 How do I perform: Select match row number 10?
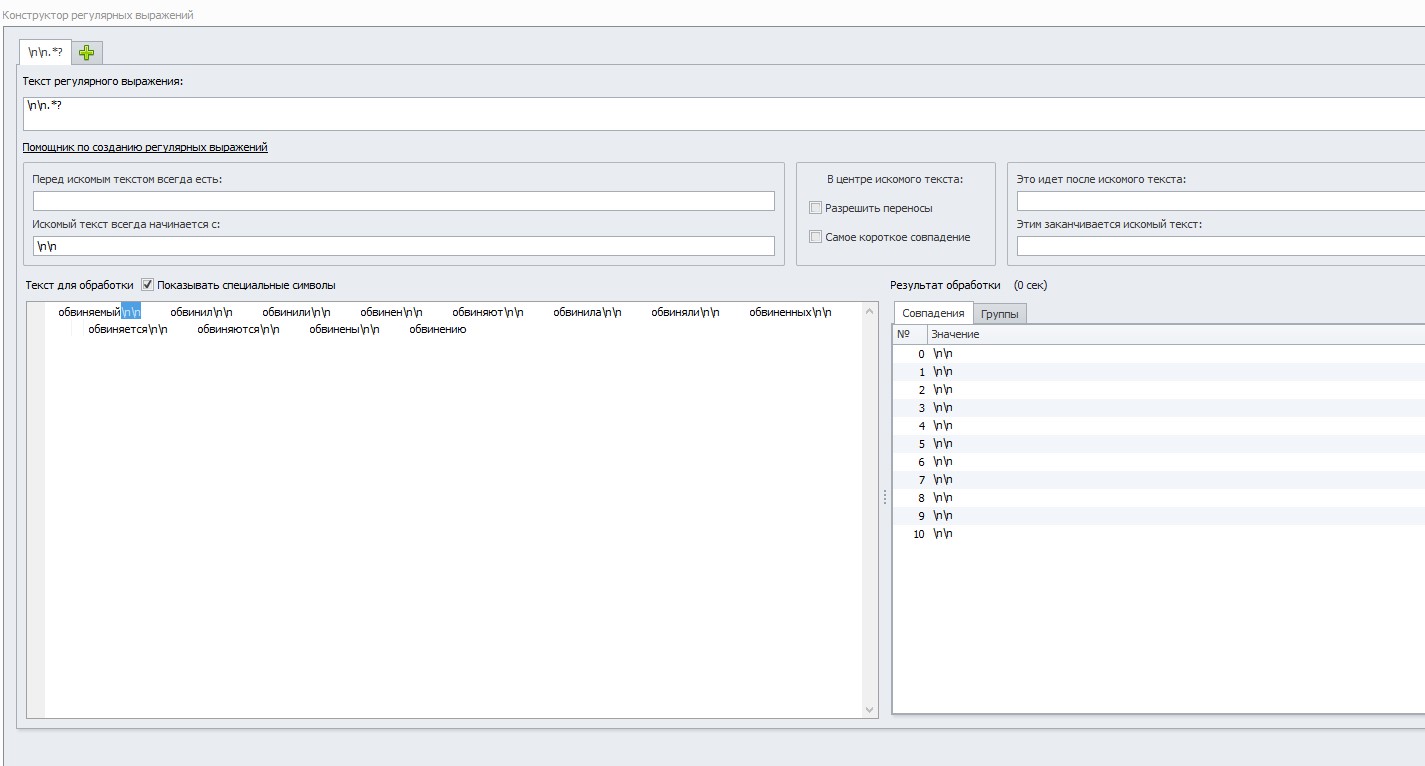tap(1159, 534)
